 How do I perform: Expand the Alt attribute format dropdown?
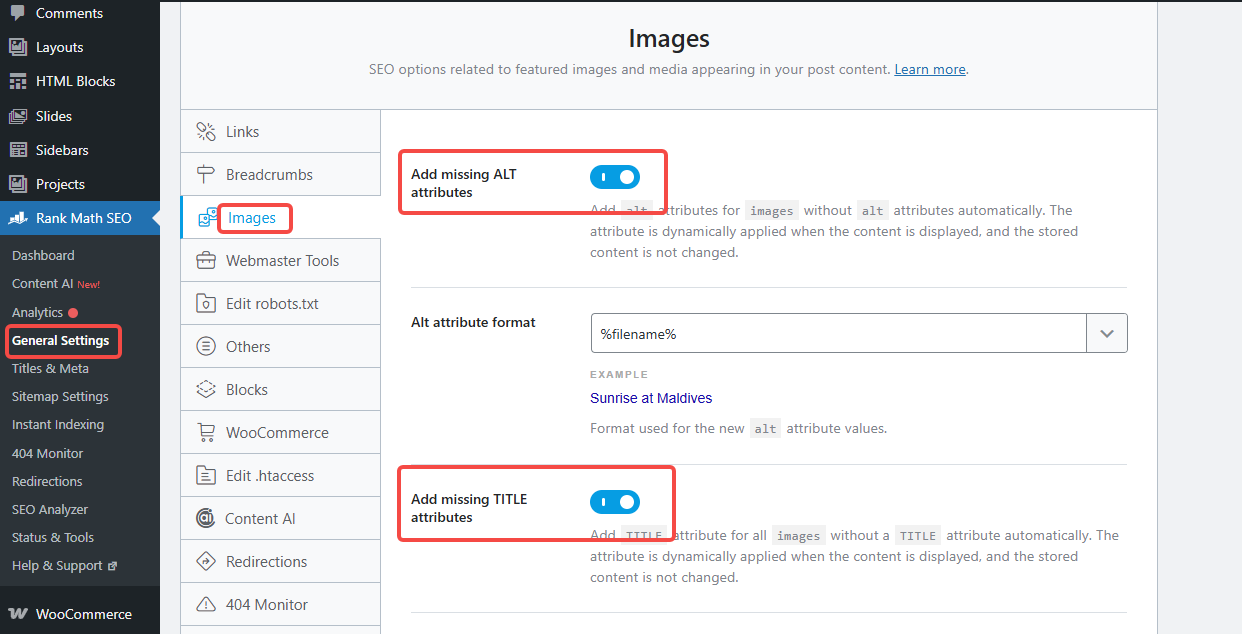coord(1108,333)
